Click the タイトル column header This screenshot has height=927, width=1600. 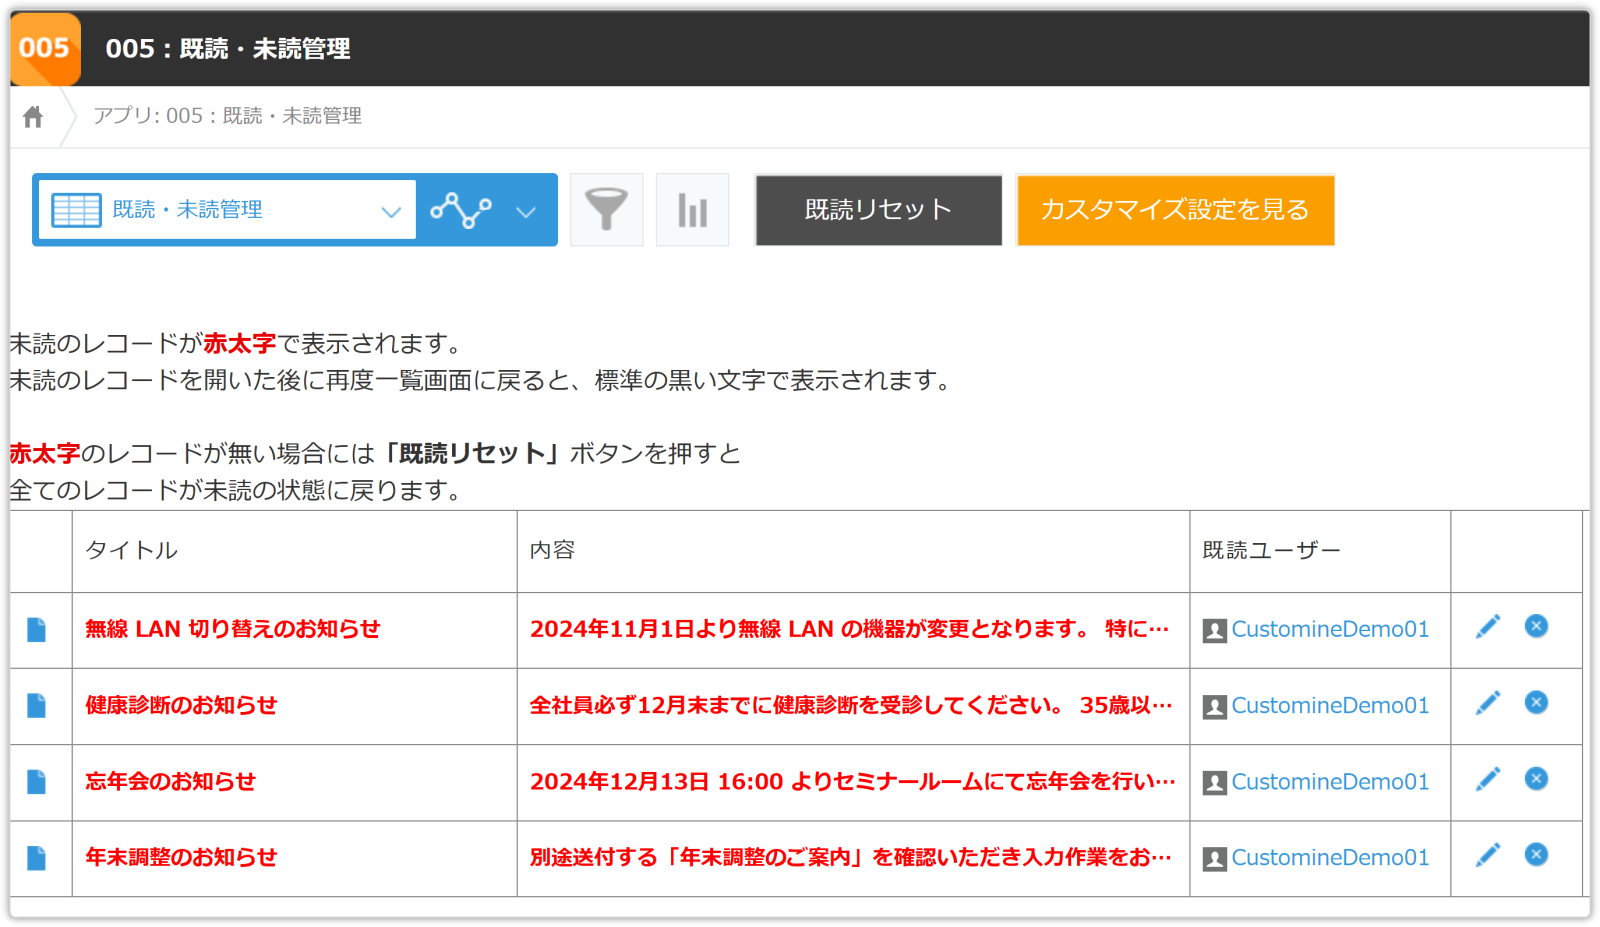click(x=131, y=551)
